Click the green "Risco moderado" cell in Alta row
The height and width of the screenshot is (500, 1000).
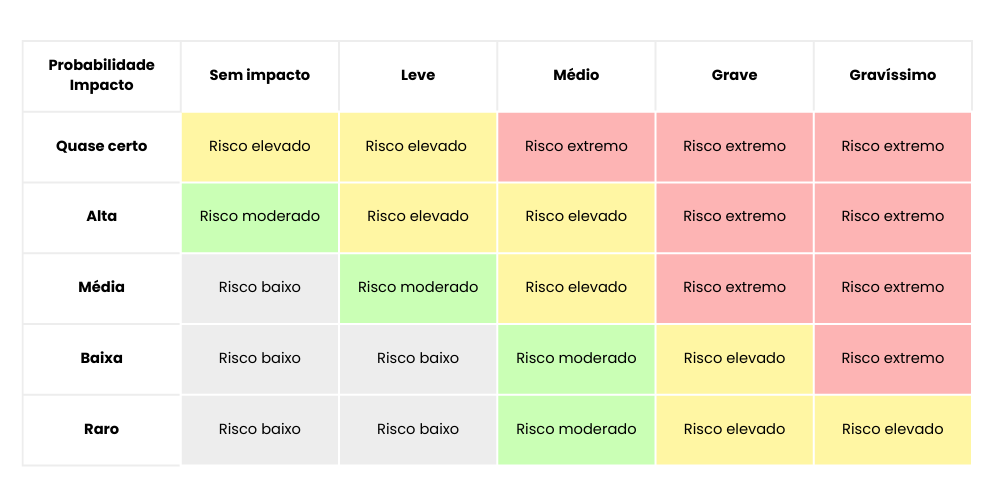[x=259, y=216]
